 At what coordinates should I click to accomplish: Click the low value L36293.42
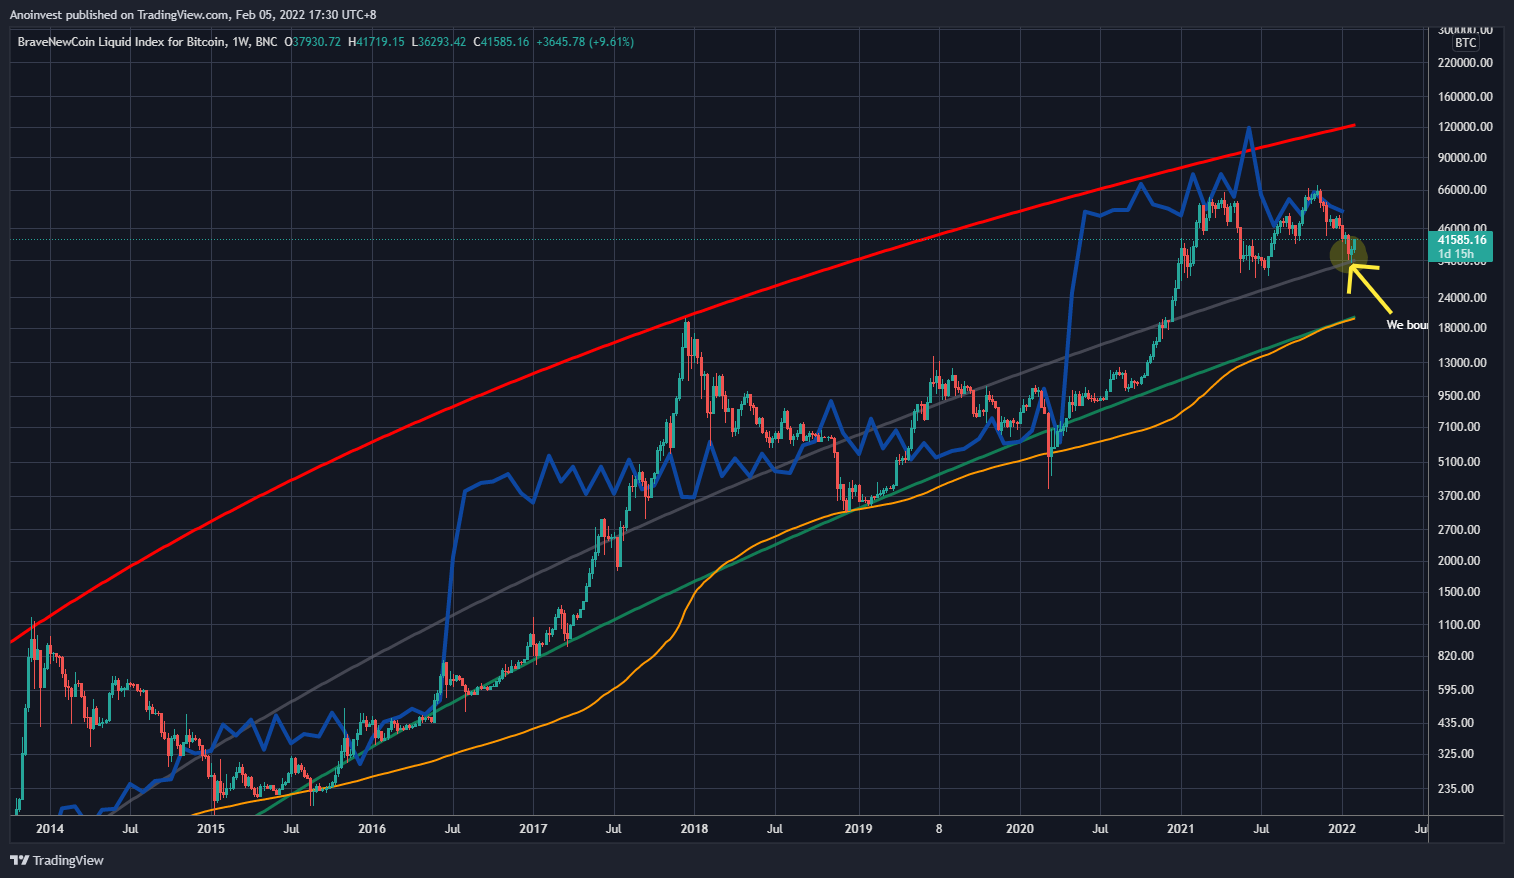tap(439, 42)
